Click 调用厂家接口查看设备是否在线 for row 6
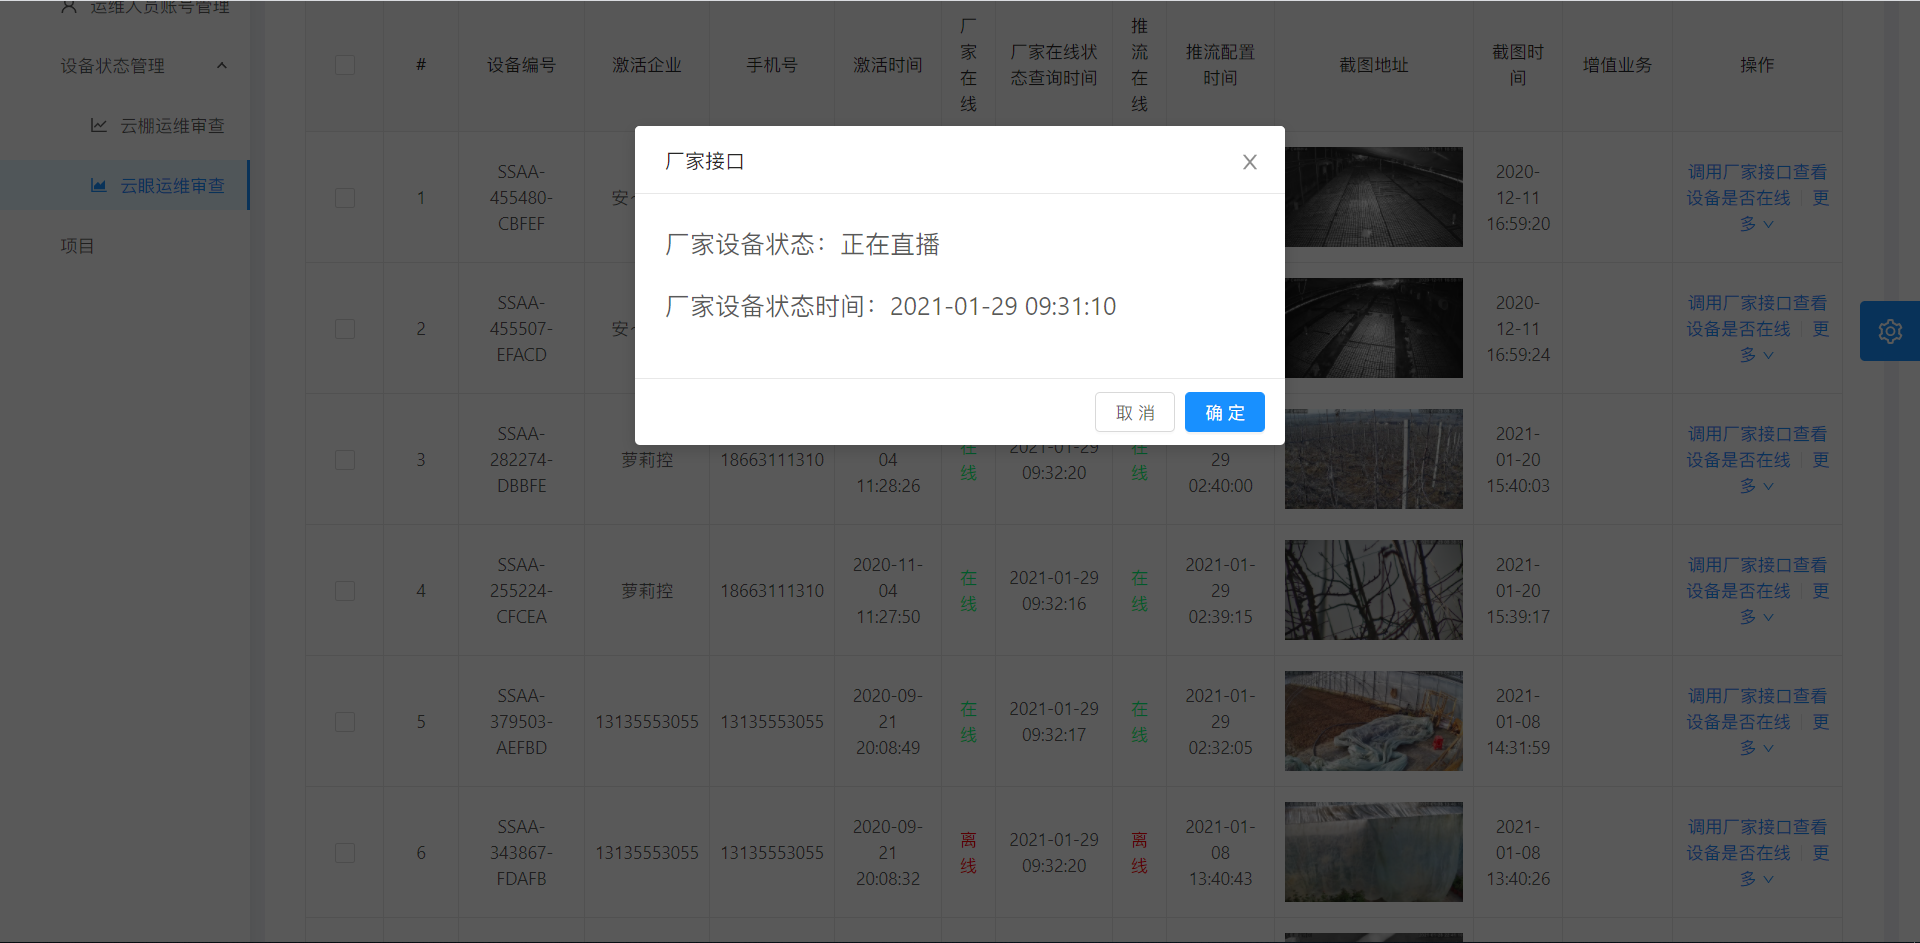Viewport: 1920px width, 943px height. [1757, 840]
